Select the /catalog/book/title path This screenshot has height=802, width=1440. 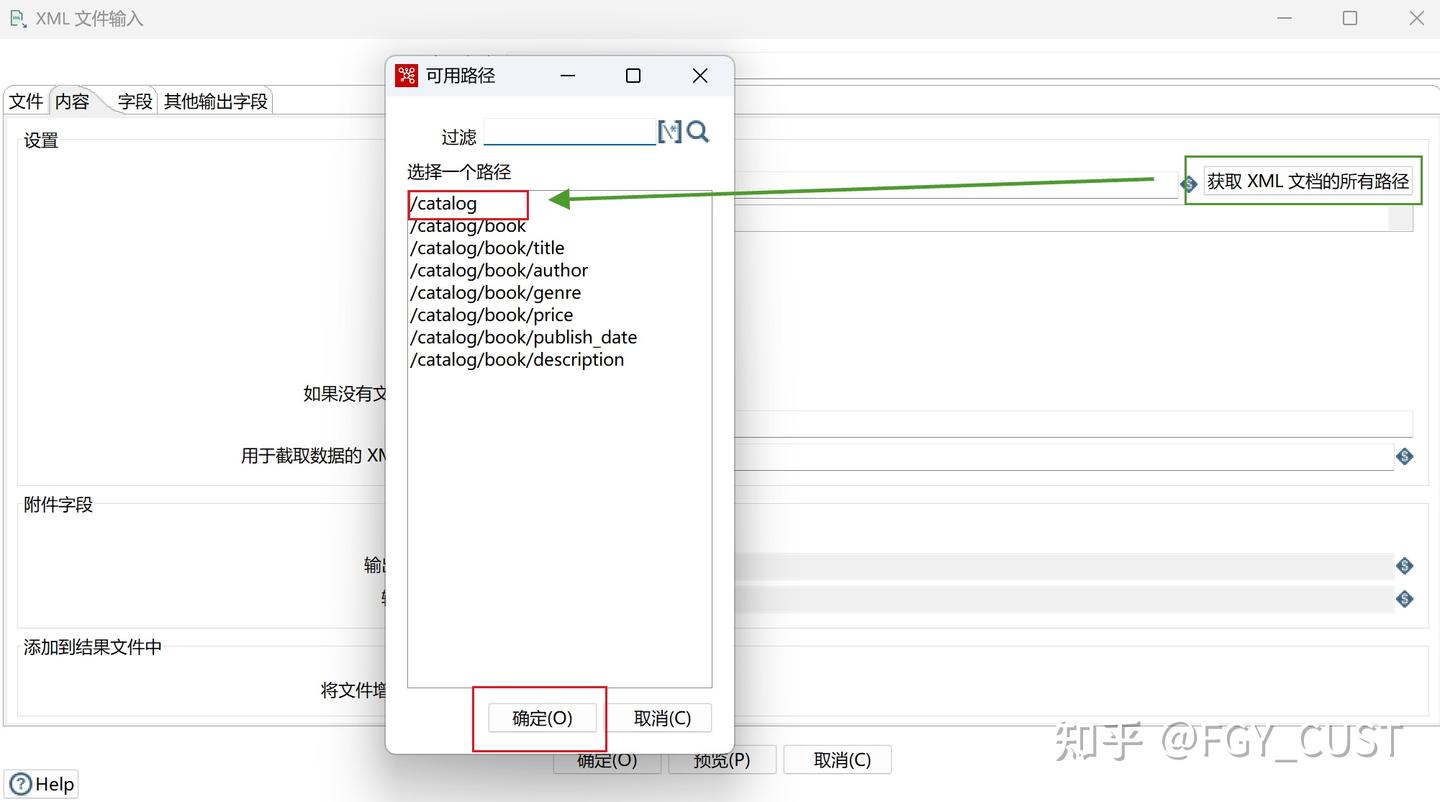pos(487,248)
